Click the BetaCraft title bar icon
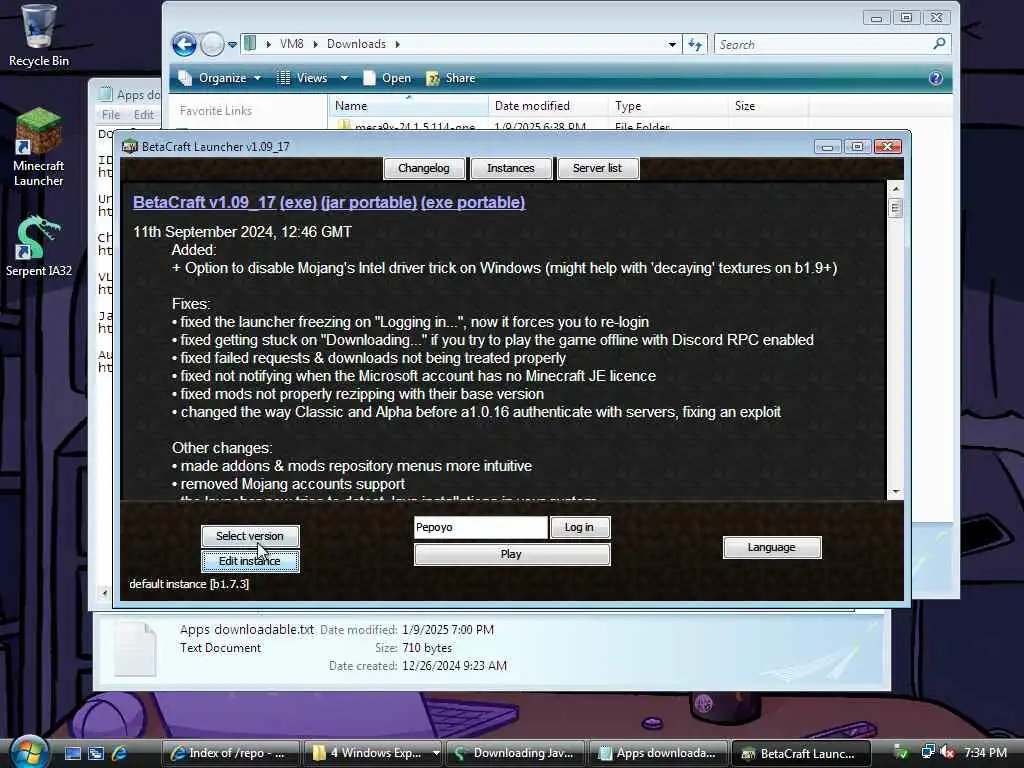The image size is (1024, 768). point(130,146)
